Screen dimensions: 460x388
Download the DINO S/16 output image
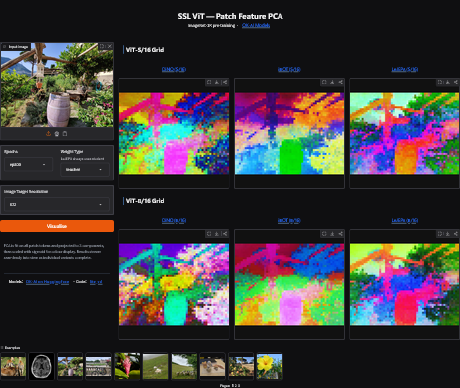coord(217,82)
